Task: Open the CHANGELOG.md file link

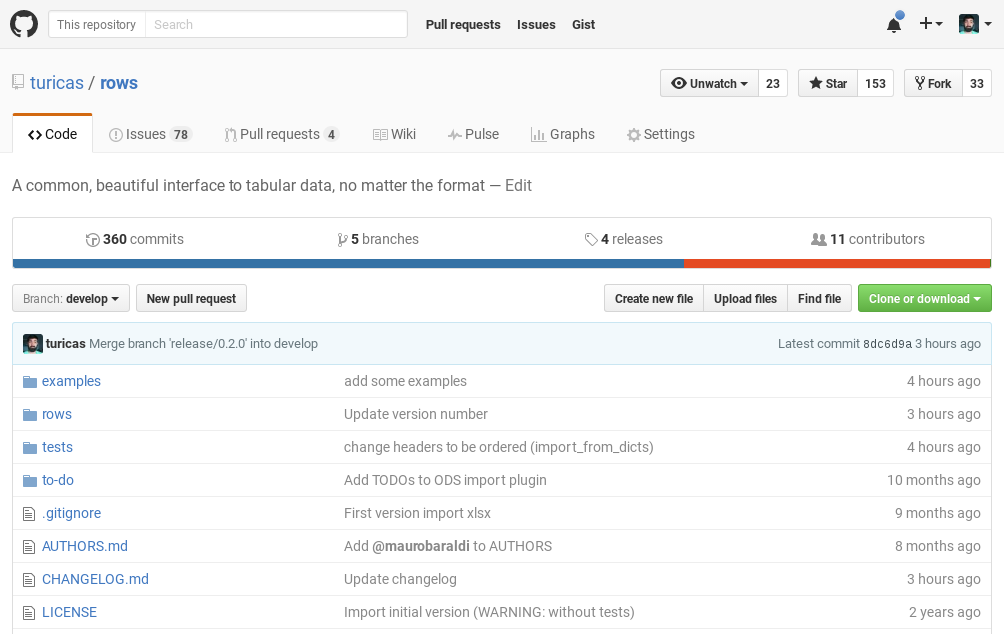Action: (x=95, y=579)
